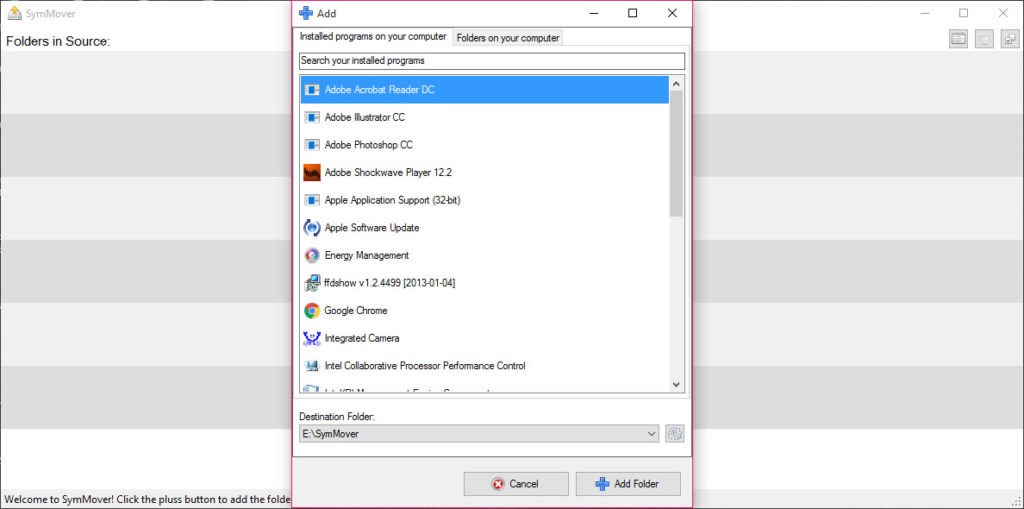
Task: Select Adobe Photoshop CC from the list
Action: [485, 145]
